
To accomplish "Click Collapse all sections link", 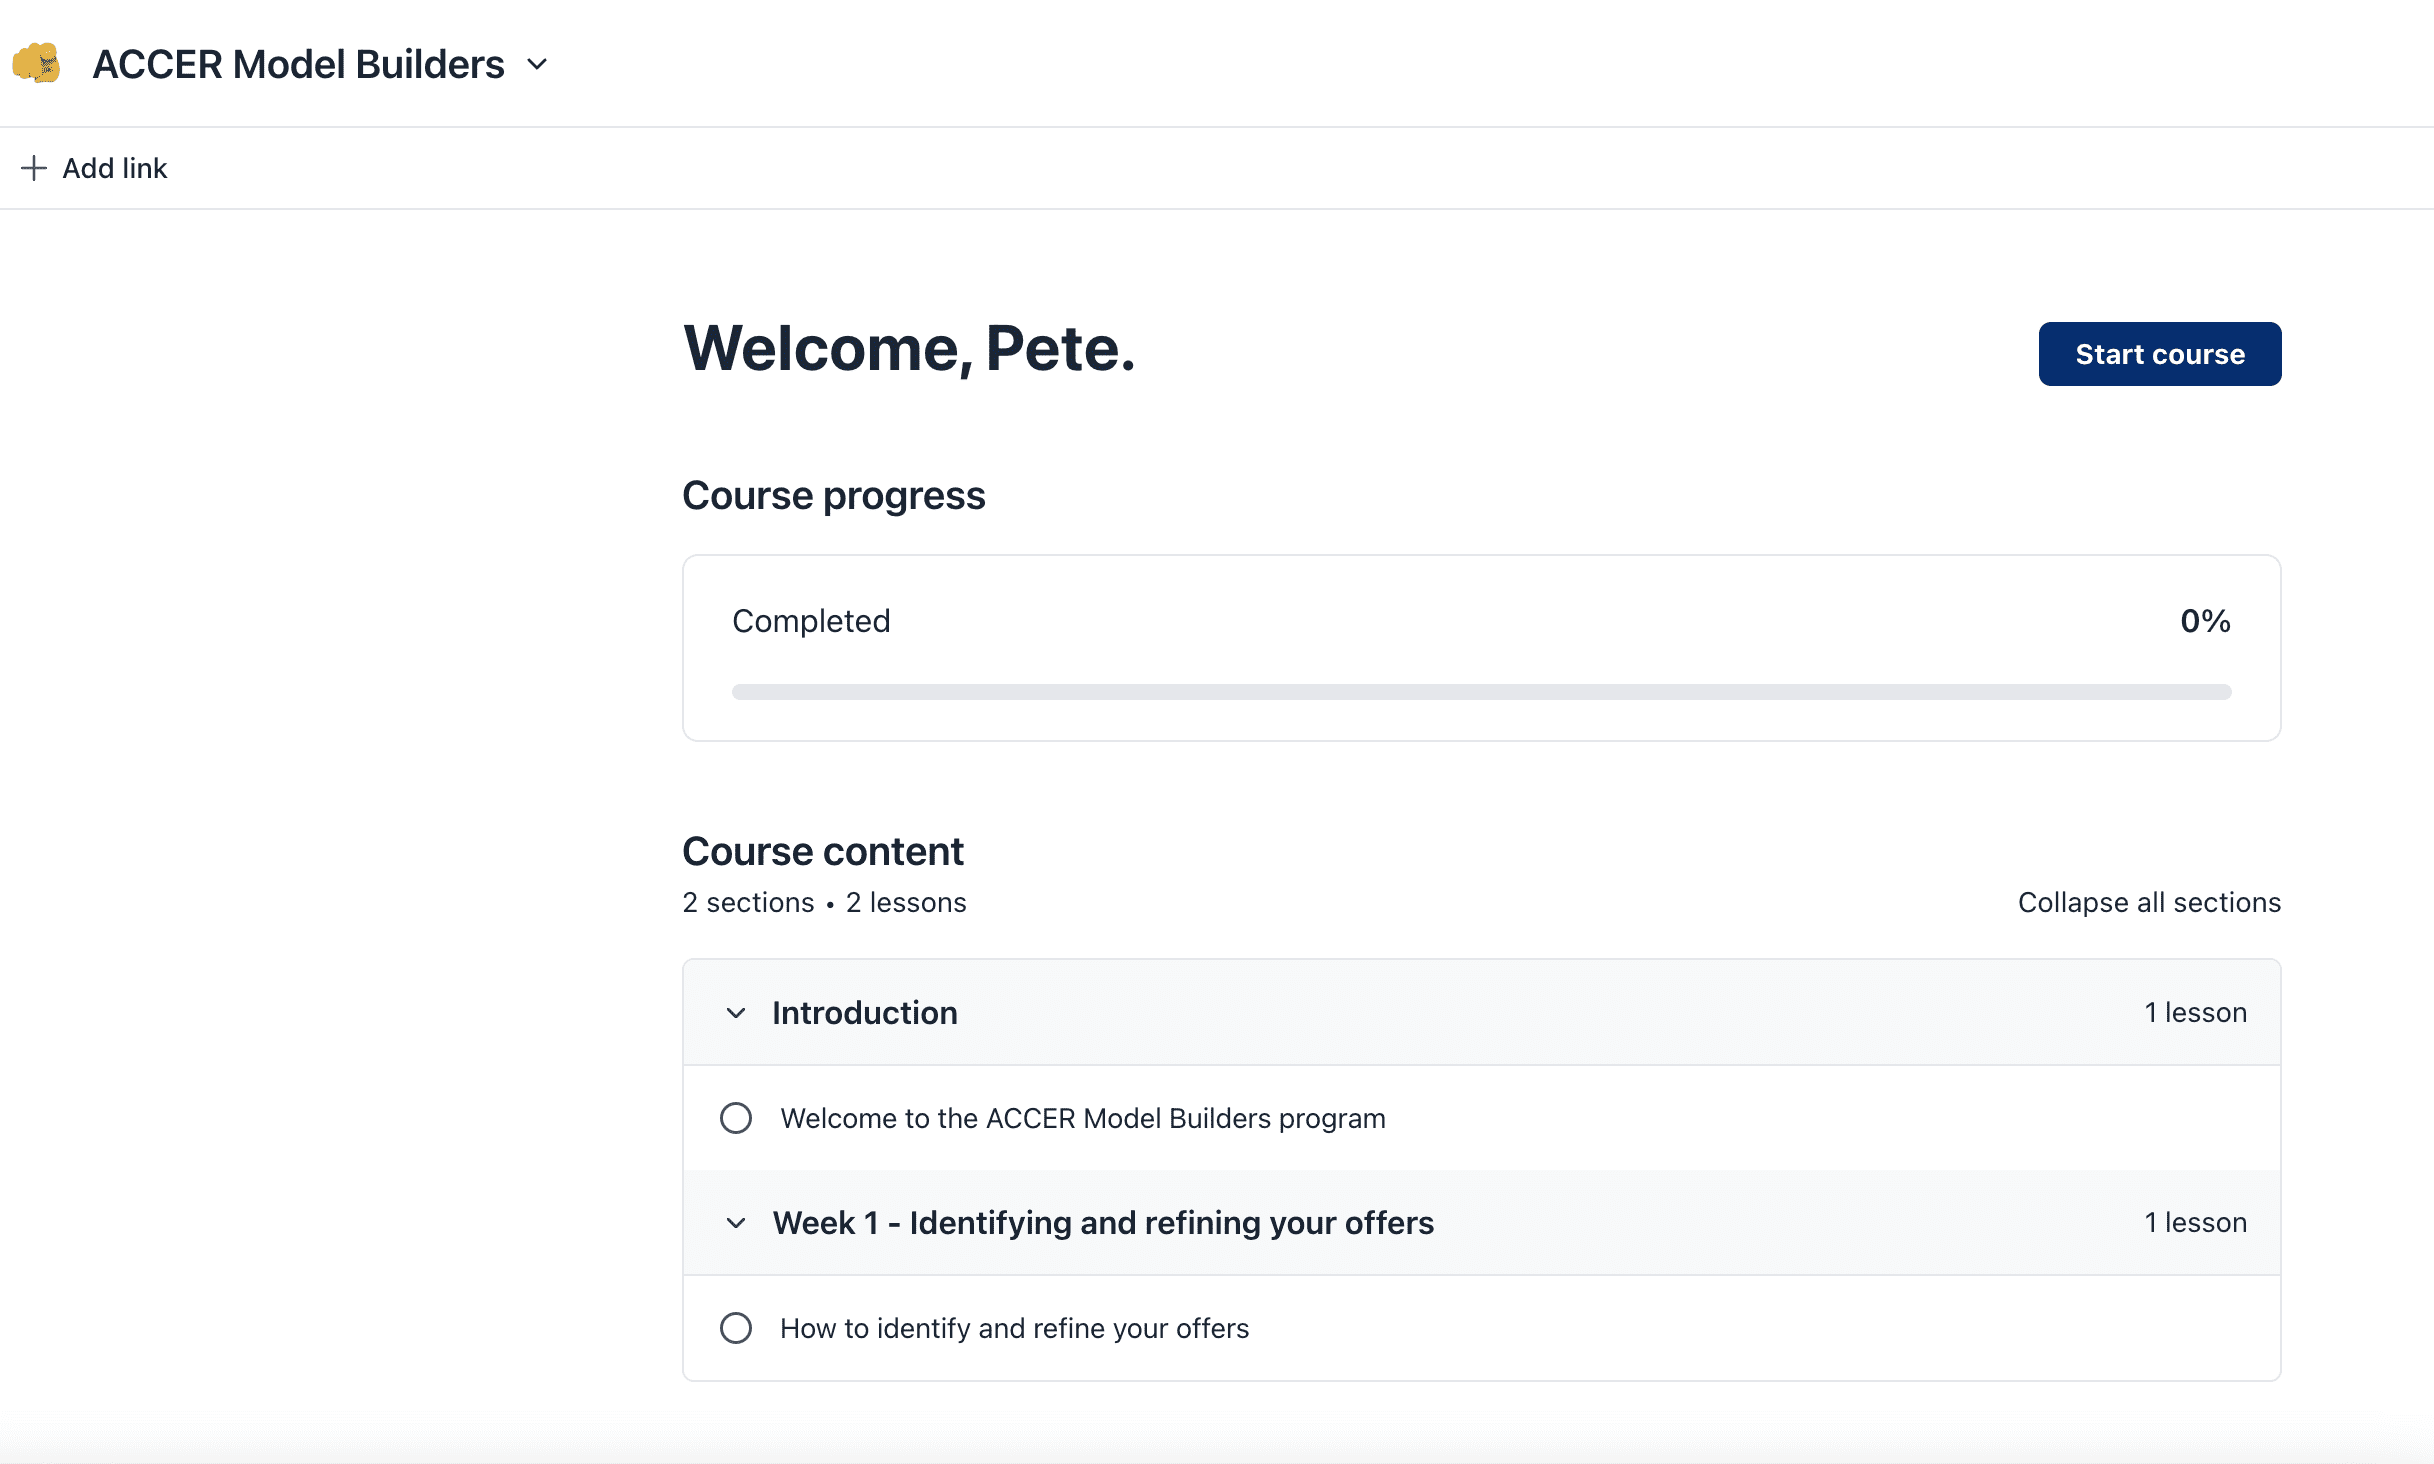I will pos(2149,902).
